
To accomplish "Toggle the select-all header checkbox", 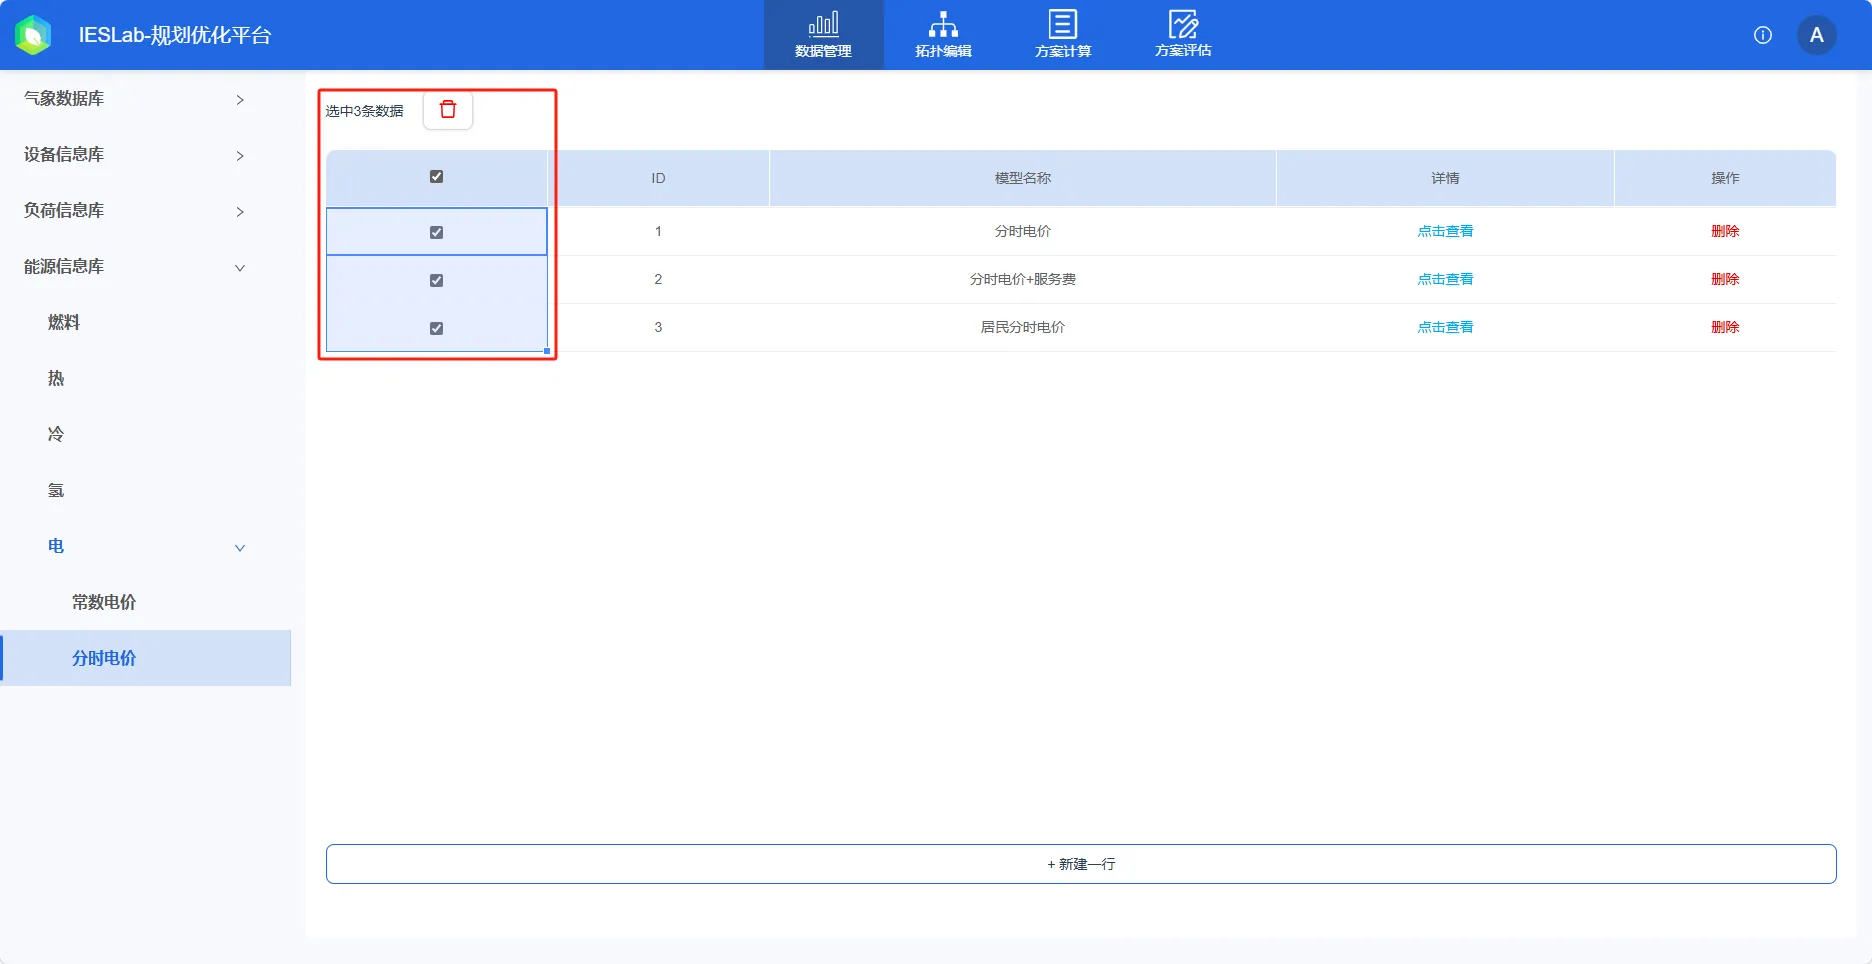I will [x=436, y=177].
